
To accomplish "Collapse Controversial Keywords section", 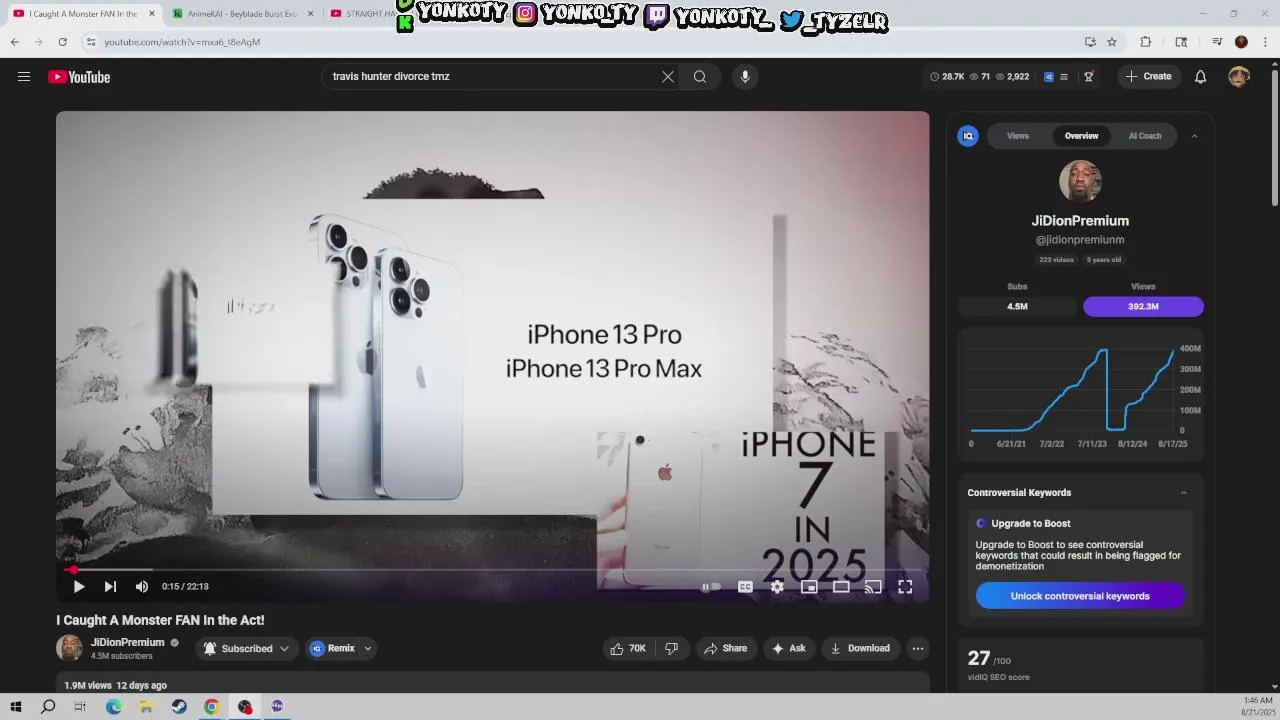I will tap(1184, 493).
